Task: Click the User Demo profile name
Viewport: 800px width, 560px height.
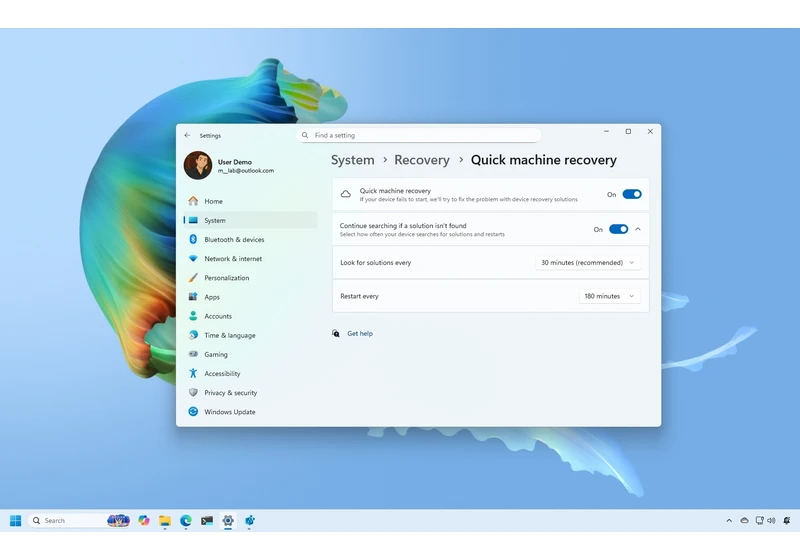Action: [235, 162]
